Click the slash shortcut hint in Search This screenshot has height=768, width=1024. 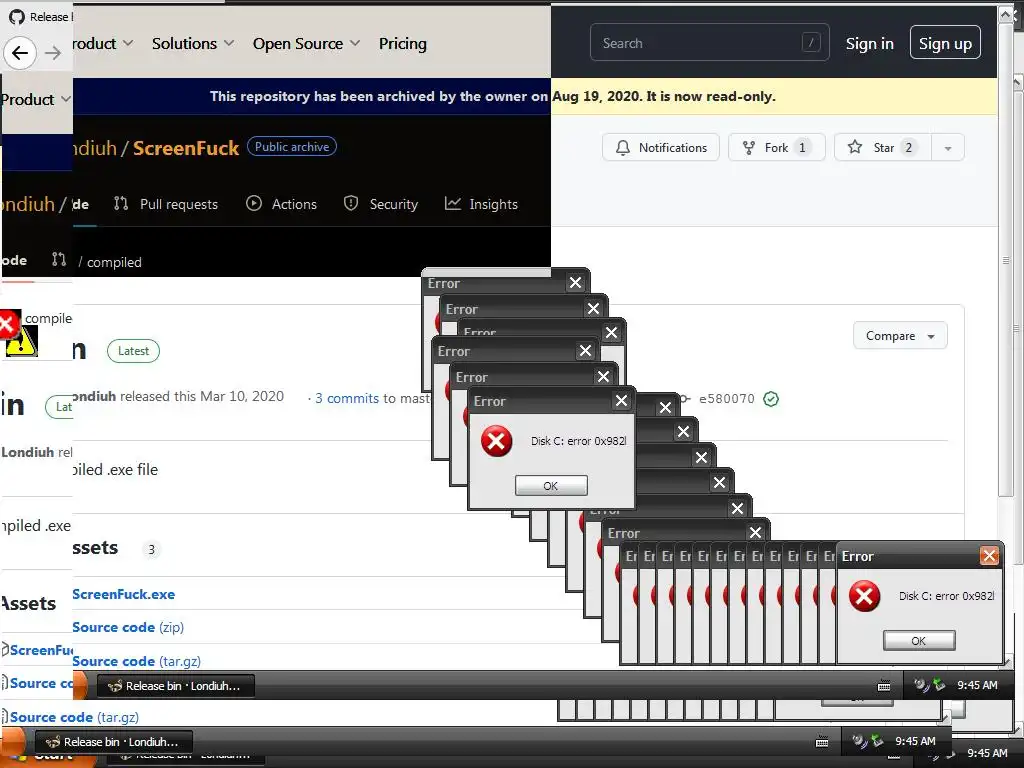810,42
